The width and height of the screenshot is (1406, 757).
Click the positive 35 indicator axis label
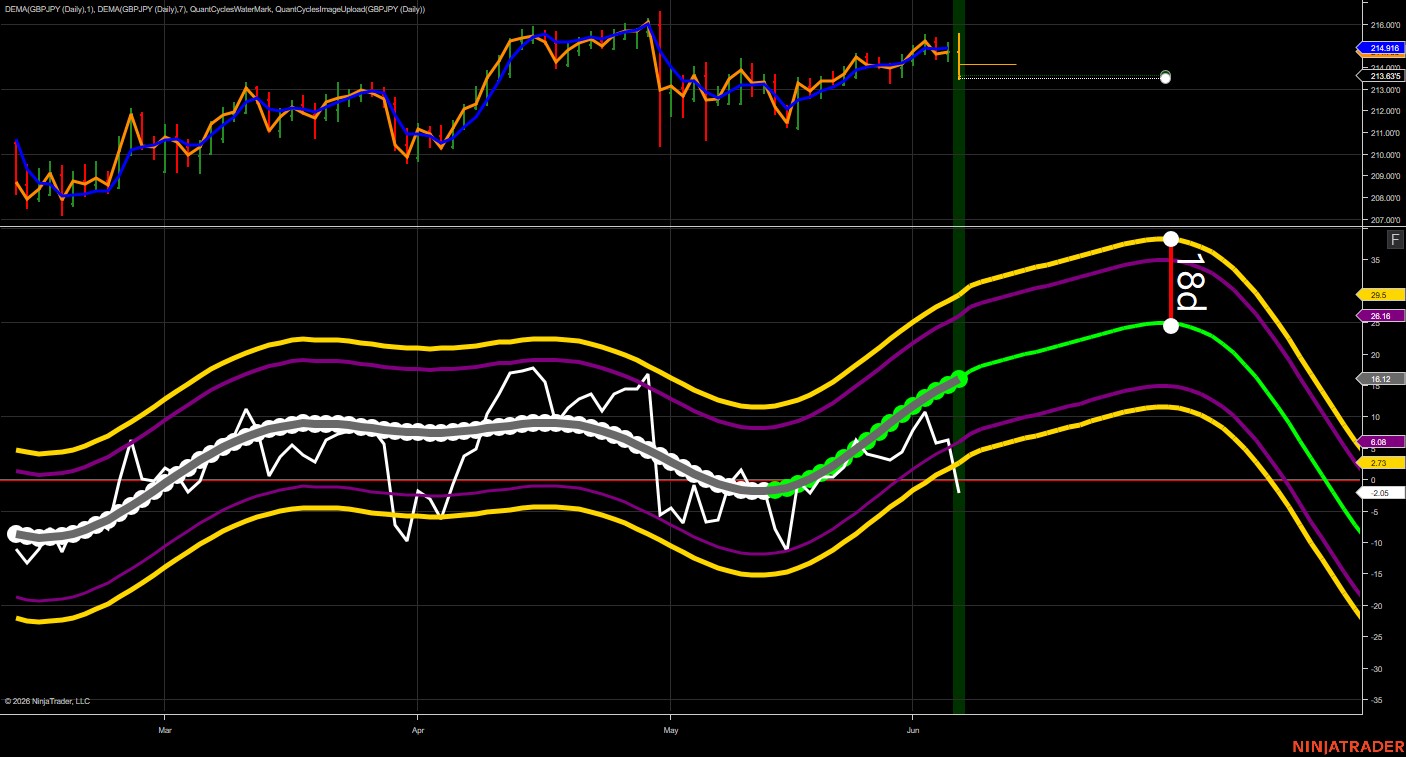pyautogui.click(x=1376, y=260)
